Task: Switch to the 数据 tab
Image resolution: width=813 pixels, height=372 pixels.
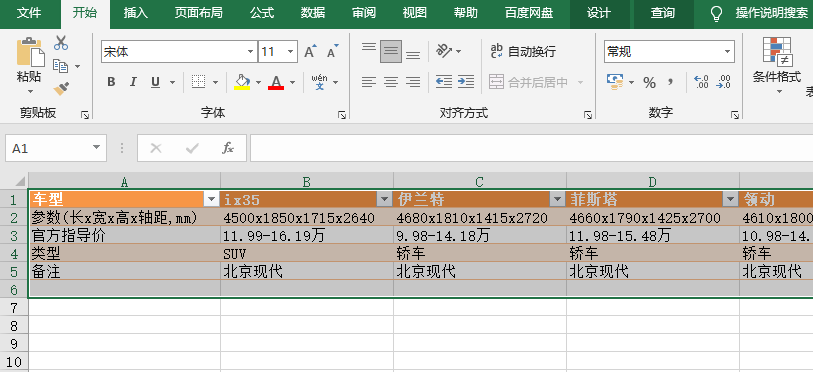Action: click(x=313, y=13)
